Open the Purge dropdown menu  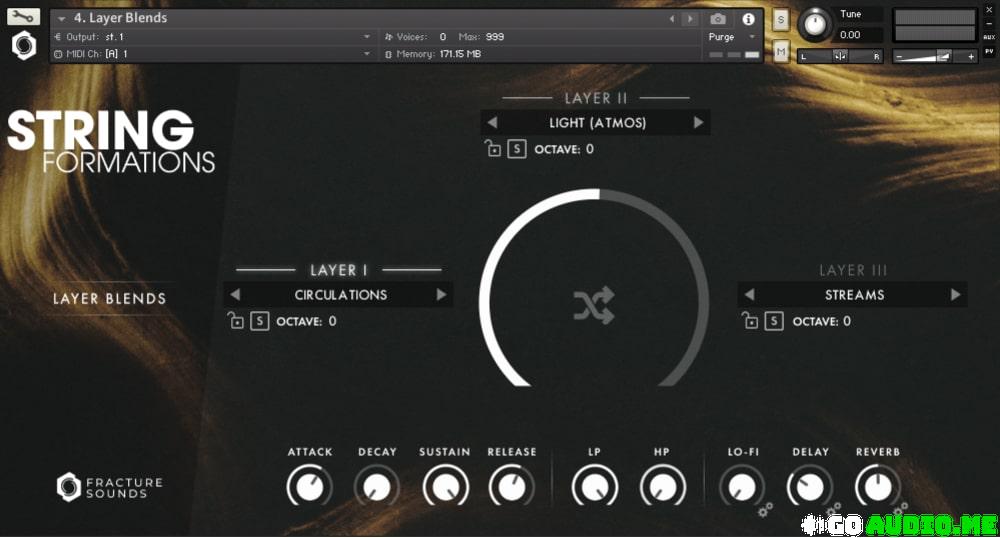[x=732, y=37]
